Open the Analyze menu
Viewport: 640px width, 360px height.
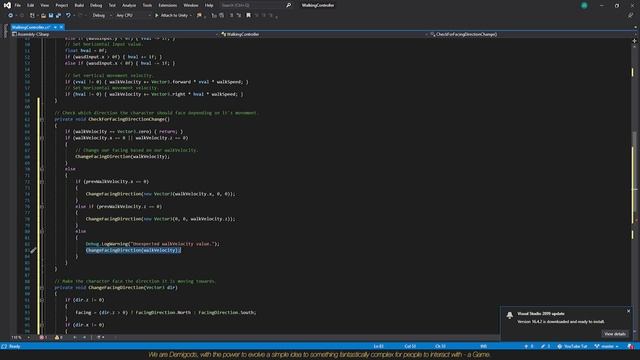pyautogui.click(x=129, y=5)
